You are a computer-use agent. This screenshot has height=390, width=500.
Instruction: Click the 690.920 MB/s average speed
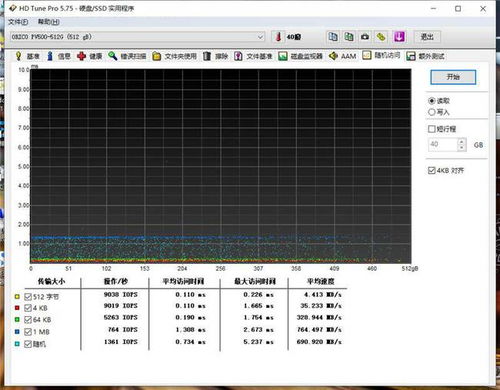click(319, 342)
